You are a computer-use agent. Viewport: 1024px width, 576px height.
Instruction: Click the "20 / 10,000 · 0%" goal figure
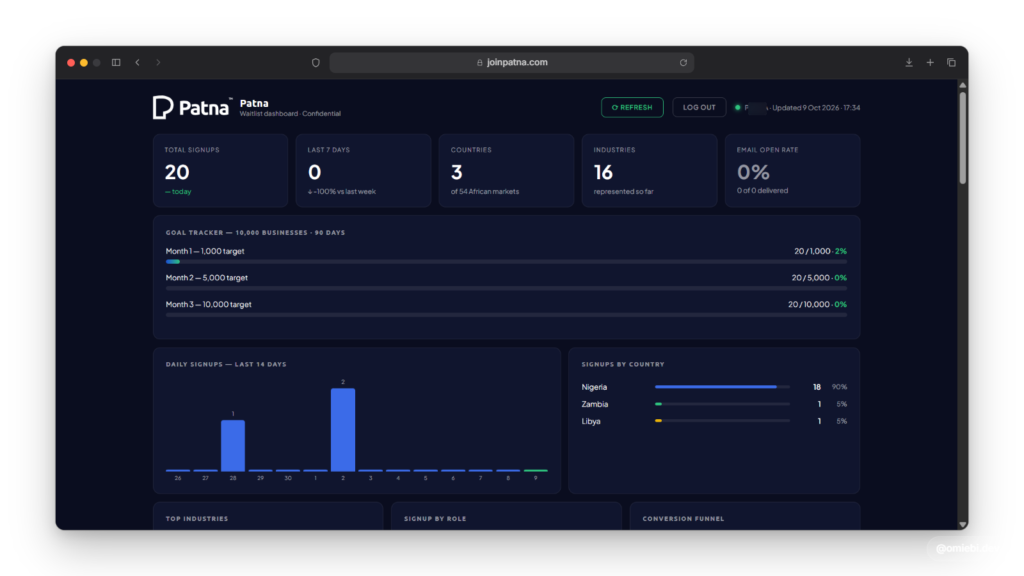[817, 305]
